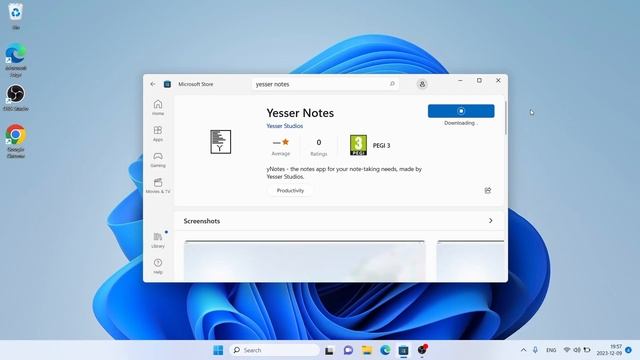Open the volume speaker tray icon
The image size is (640, 360).
tap(577, 350)
